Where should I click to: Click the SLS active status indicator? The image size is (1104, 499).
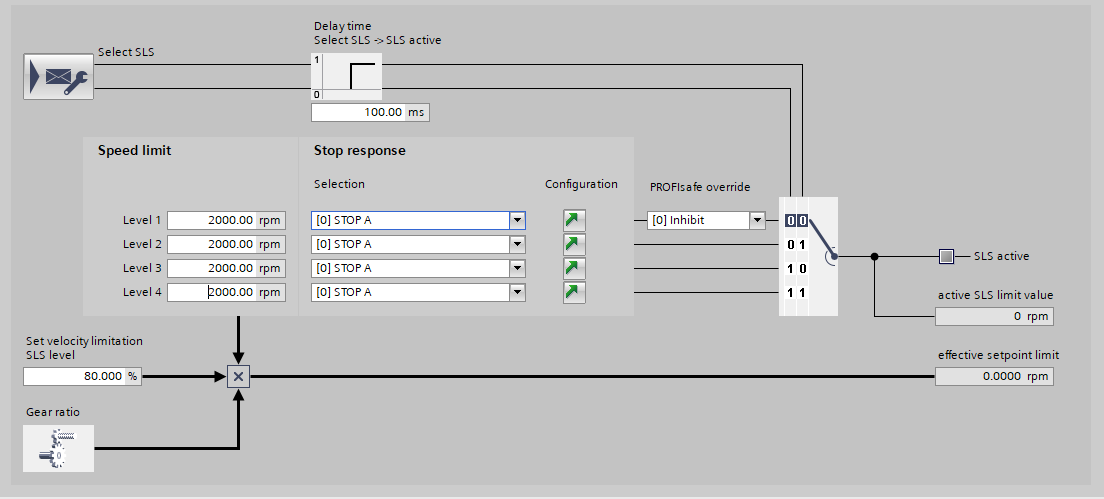click(x=946, y=256)
